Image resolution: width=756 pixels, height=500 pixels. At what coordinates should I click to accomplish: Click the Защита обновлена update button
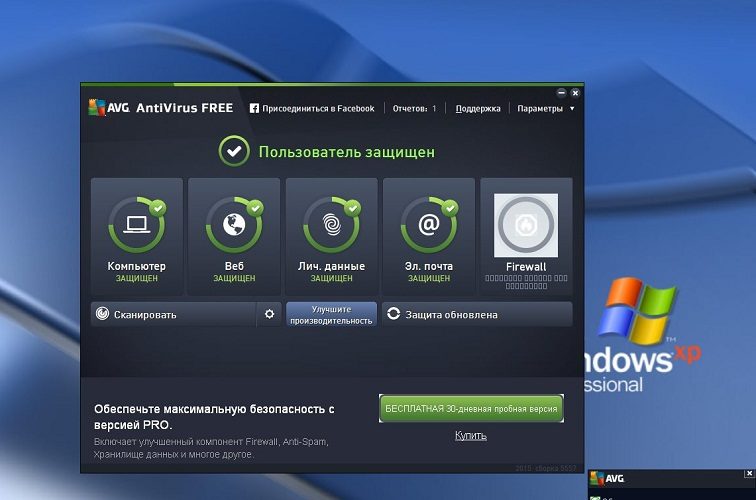tap(477, 314)
